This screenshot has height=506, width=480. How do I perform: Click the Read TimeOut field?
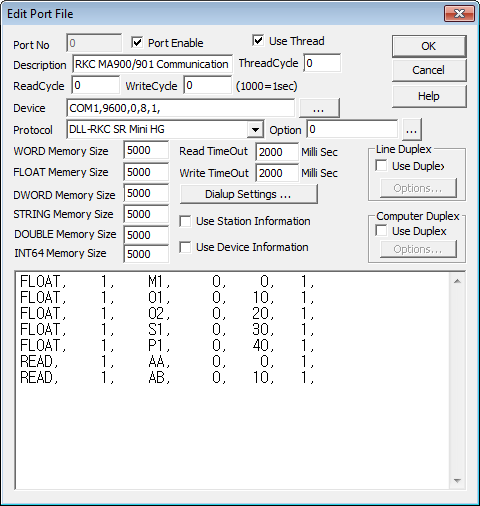pyautogui.click(x=277, y=152)
